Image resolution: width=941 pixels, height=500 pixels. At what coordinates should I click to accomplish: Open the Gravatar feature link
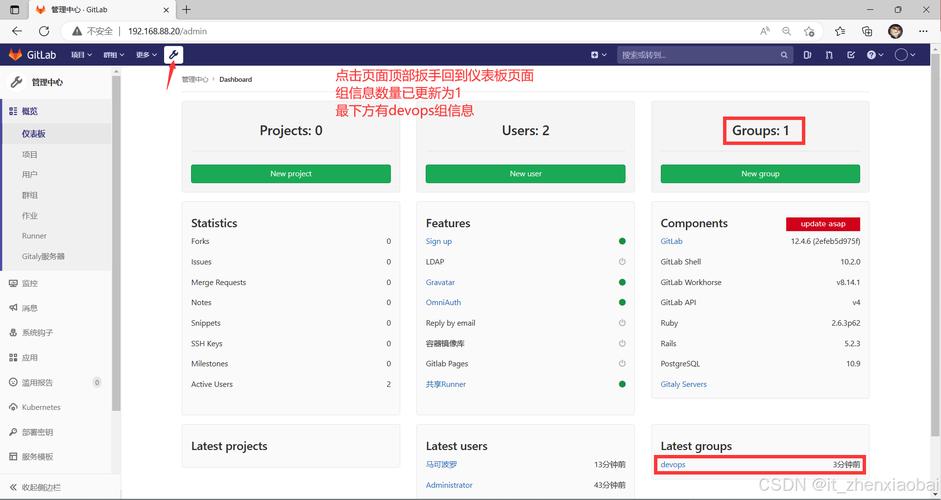click(440, 282)
